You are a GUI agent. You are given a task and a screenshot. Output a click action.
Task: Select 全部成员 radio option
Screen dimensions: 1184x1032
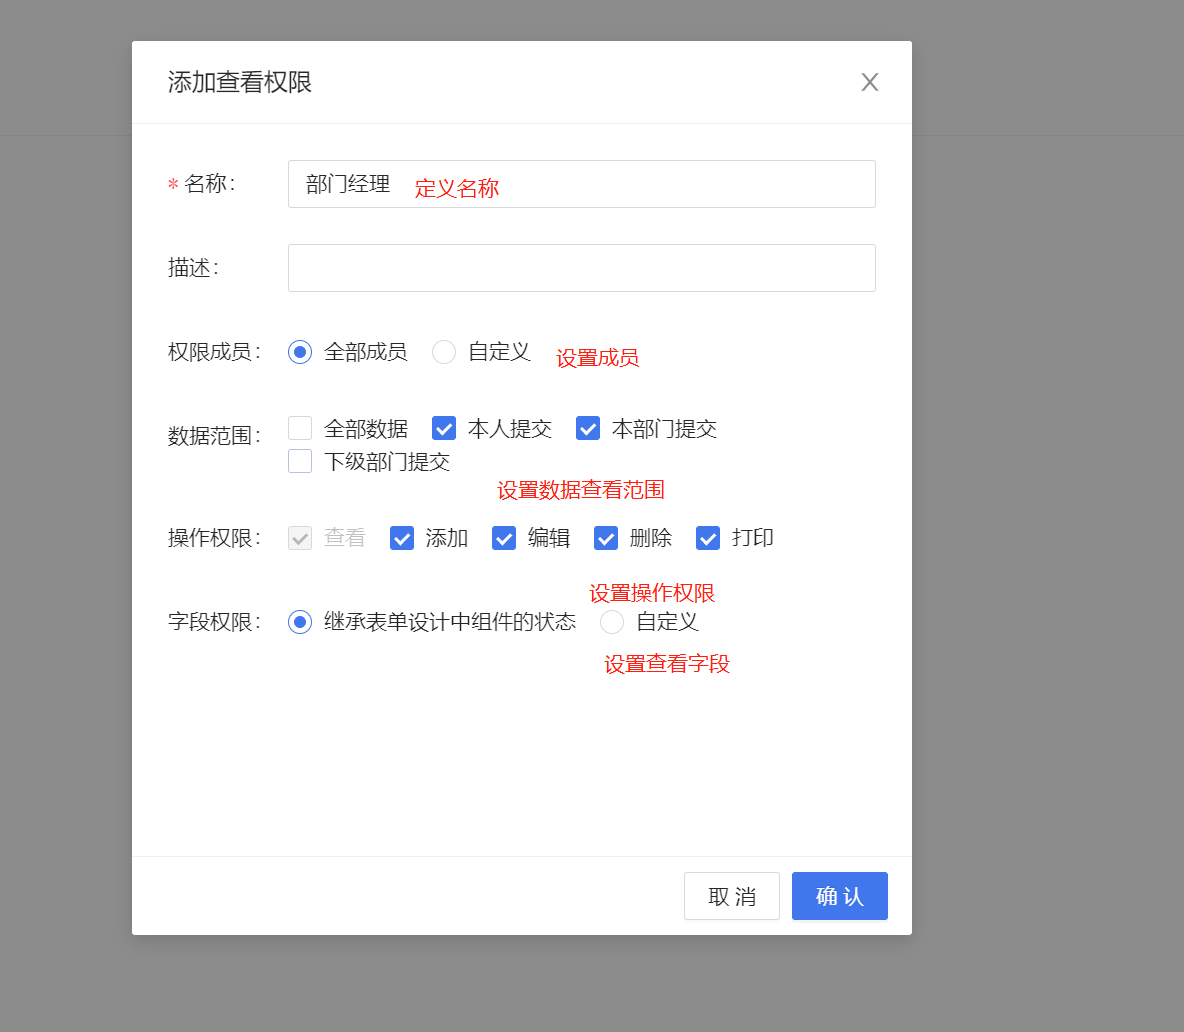click(x=300, y=352)
